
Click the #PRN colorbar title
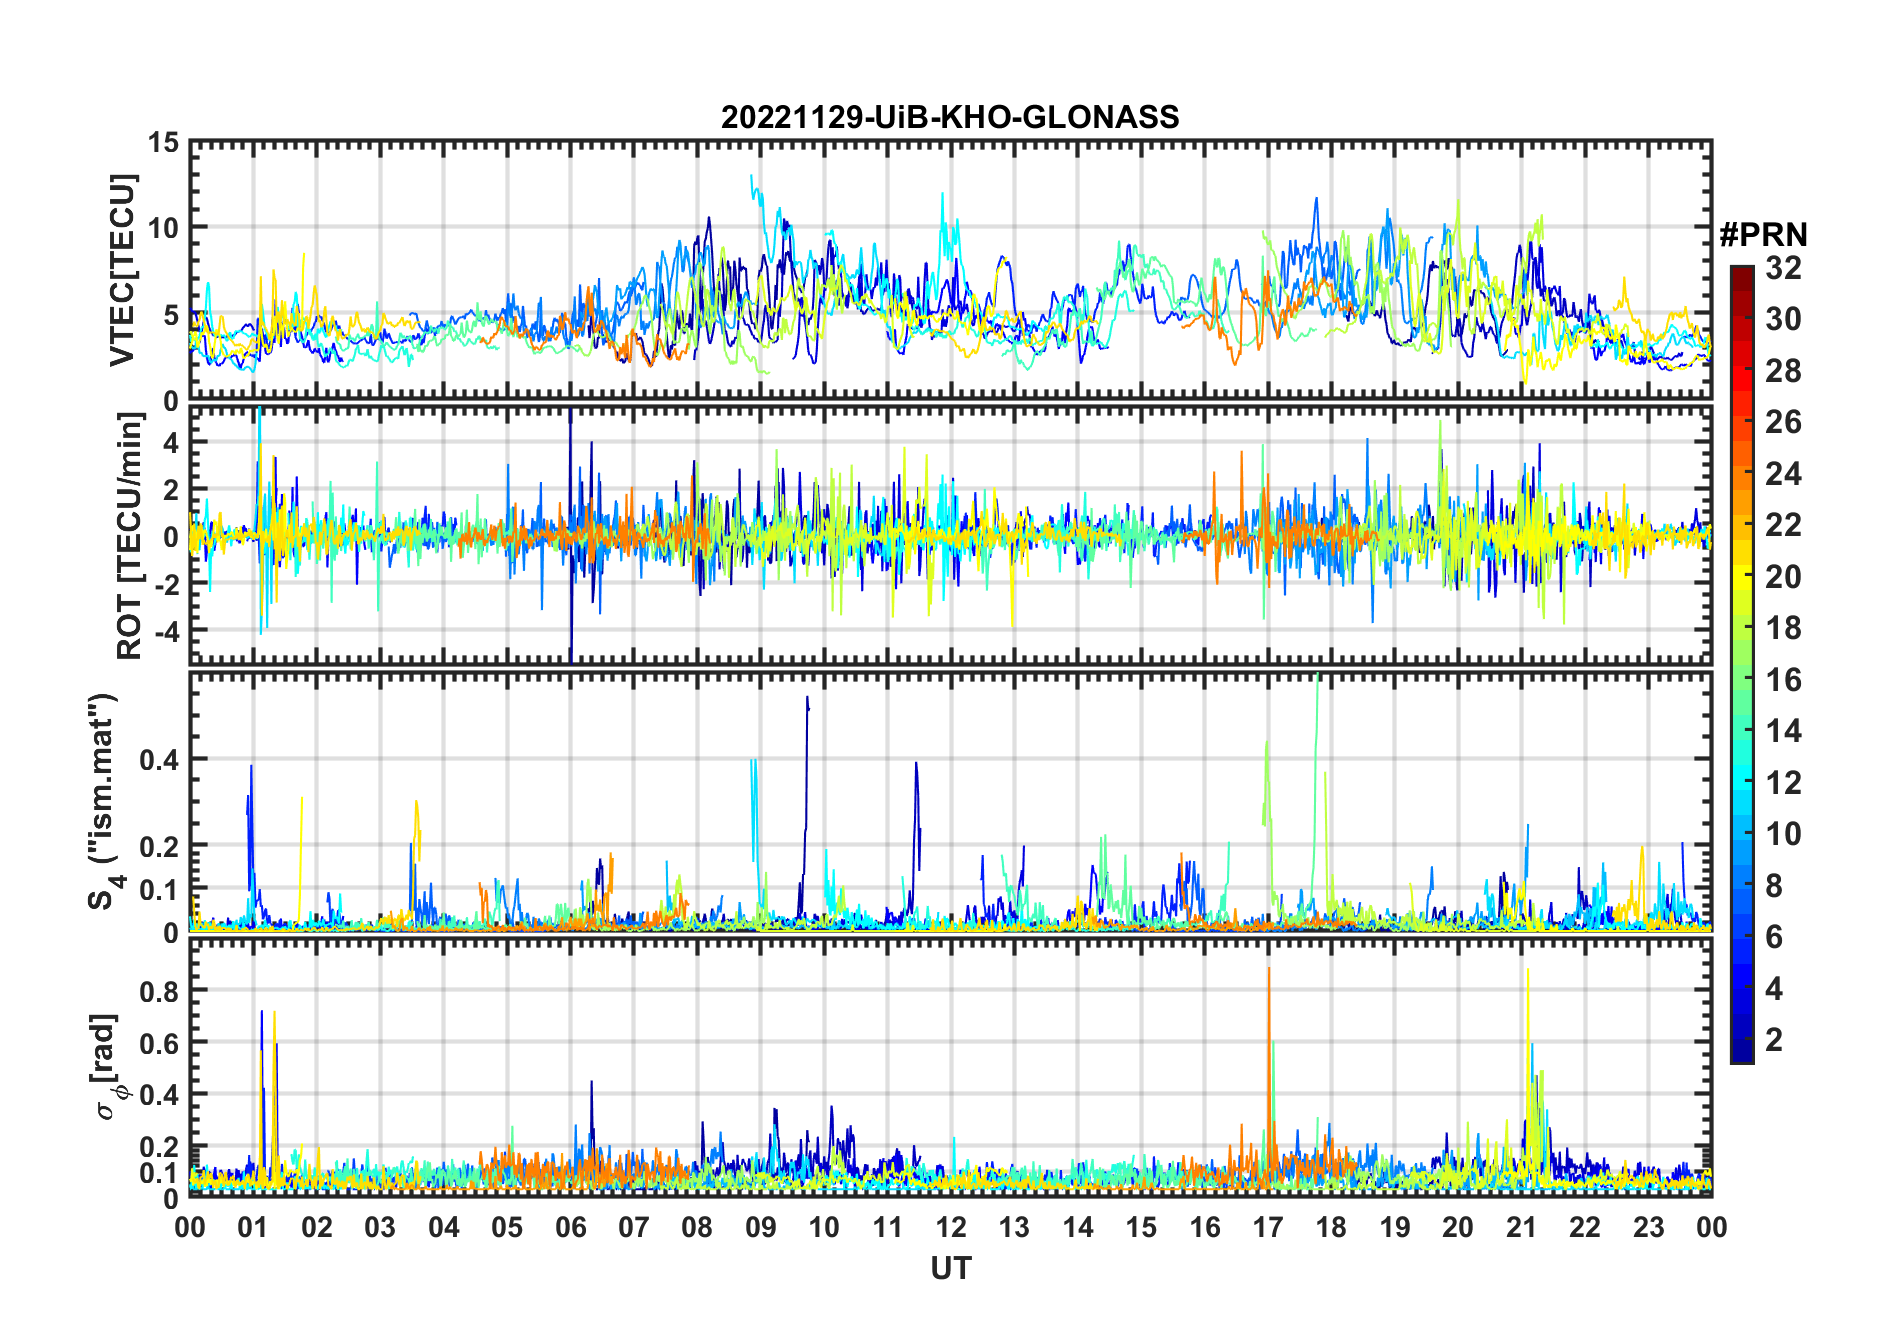[1763, 235]
